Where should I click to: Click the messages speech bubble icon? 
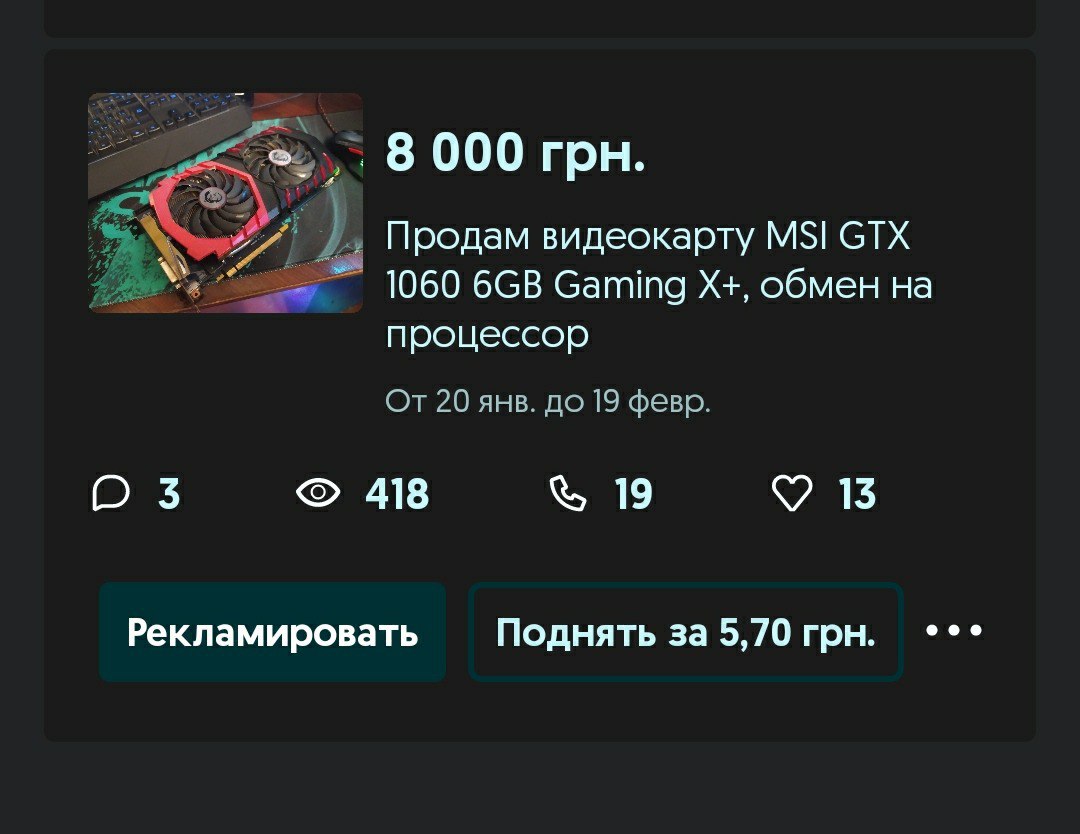coord(111,493)
